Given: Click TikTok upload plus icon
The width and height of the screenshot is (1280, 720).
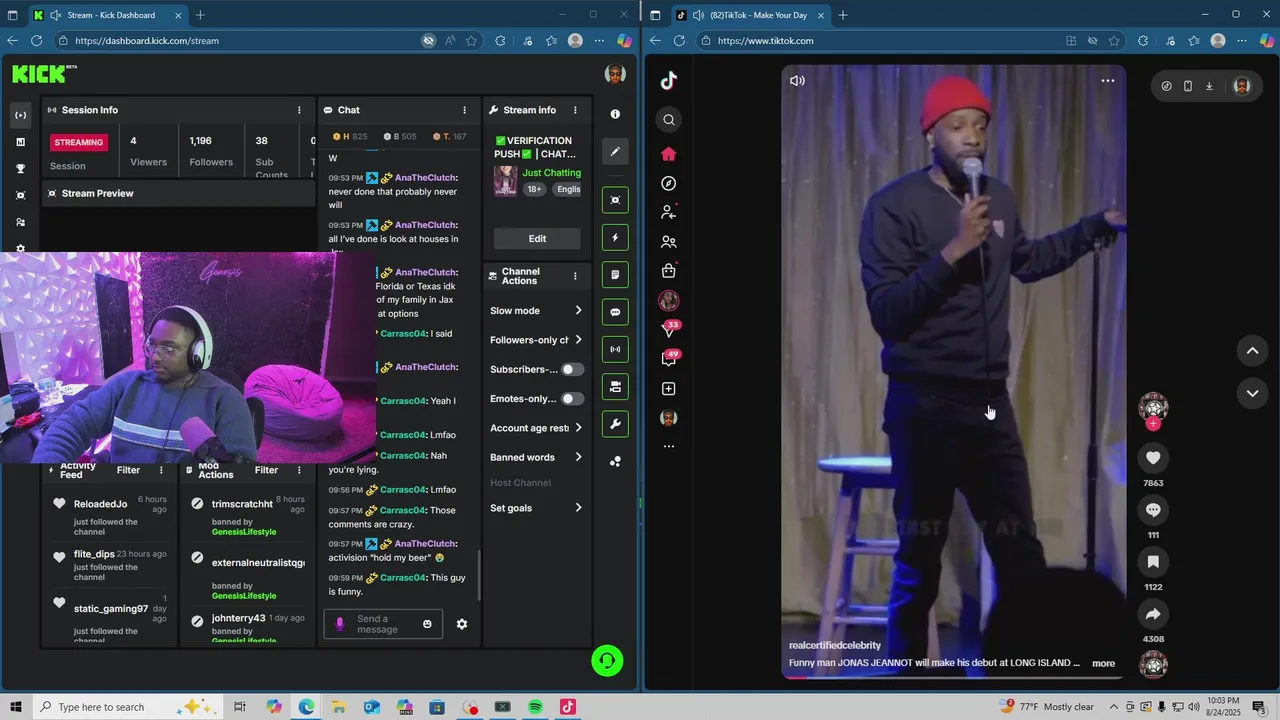Looking at the screenshot, I should click(x=669, y=389).
